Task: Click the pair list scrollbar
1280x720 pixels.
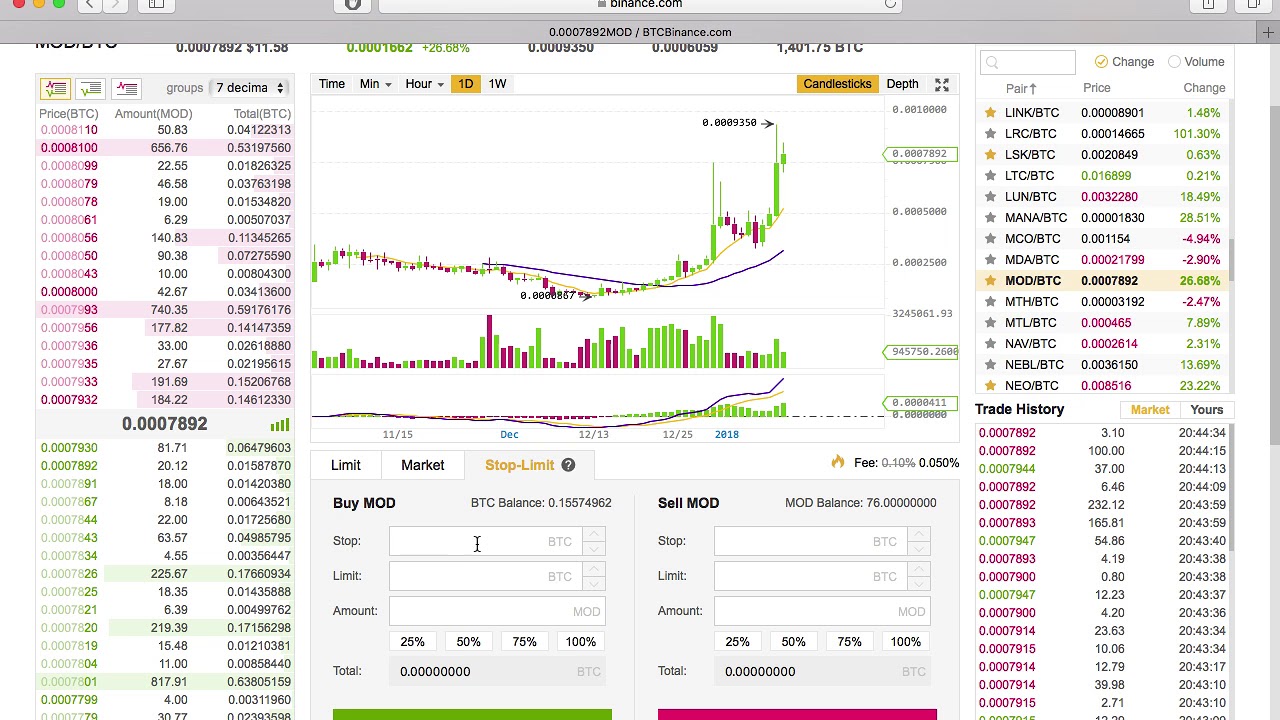Action: pos(1234,260)
